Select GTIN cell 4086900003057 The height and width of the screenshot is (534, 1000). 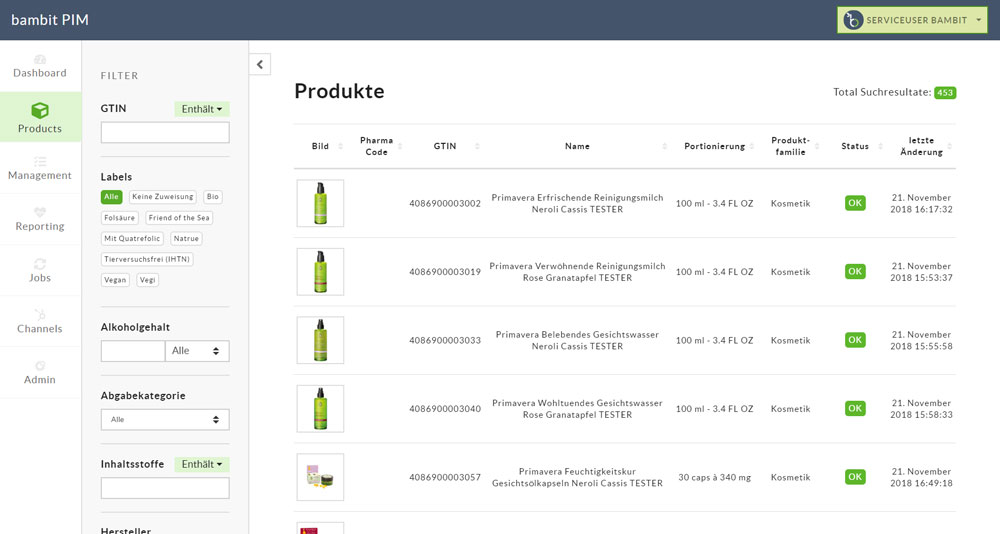click(445, 477)
